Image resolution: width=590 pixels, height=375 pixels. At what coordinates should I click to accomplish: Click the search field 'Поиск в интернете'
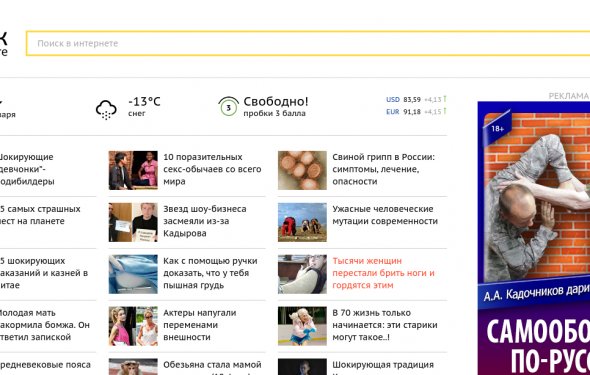point(308,43)
